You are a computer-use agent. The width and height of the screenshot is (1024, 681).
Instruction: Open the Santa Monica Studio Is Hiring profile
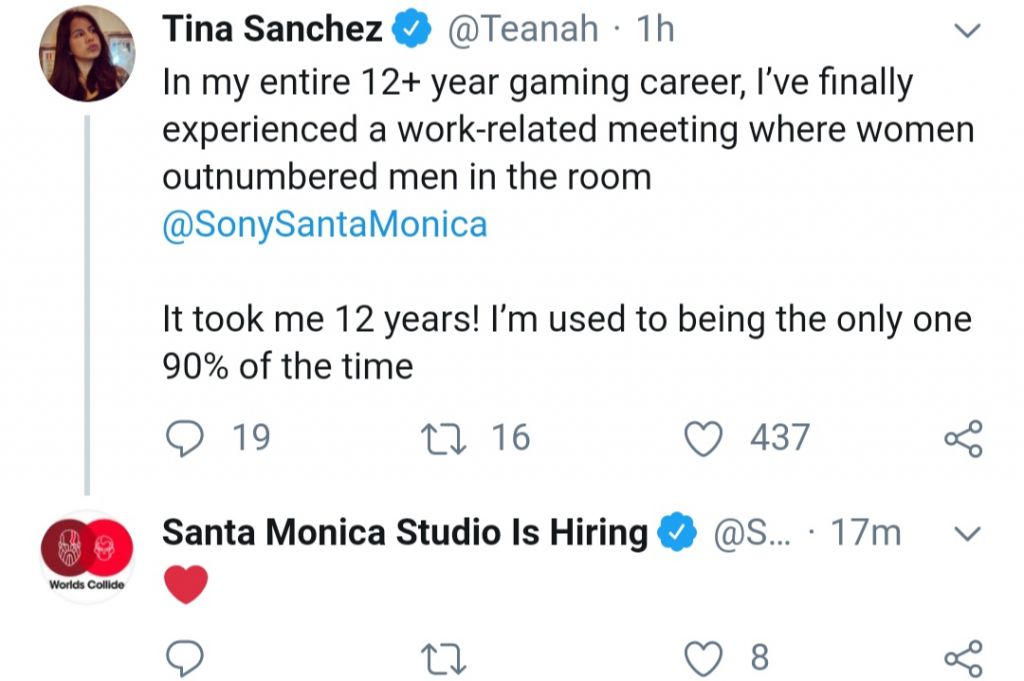404,532
